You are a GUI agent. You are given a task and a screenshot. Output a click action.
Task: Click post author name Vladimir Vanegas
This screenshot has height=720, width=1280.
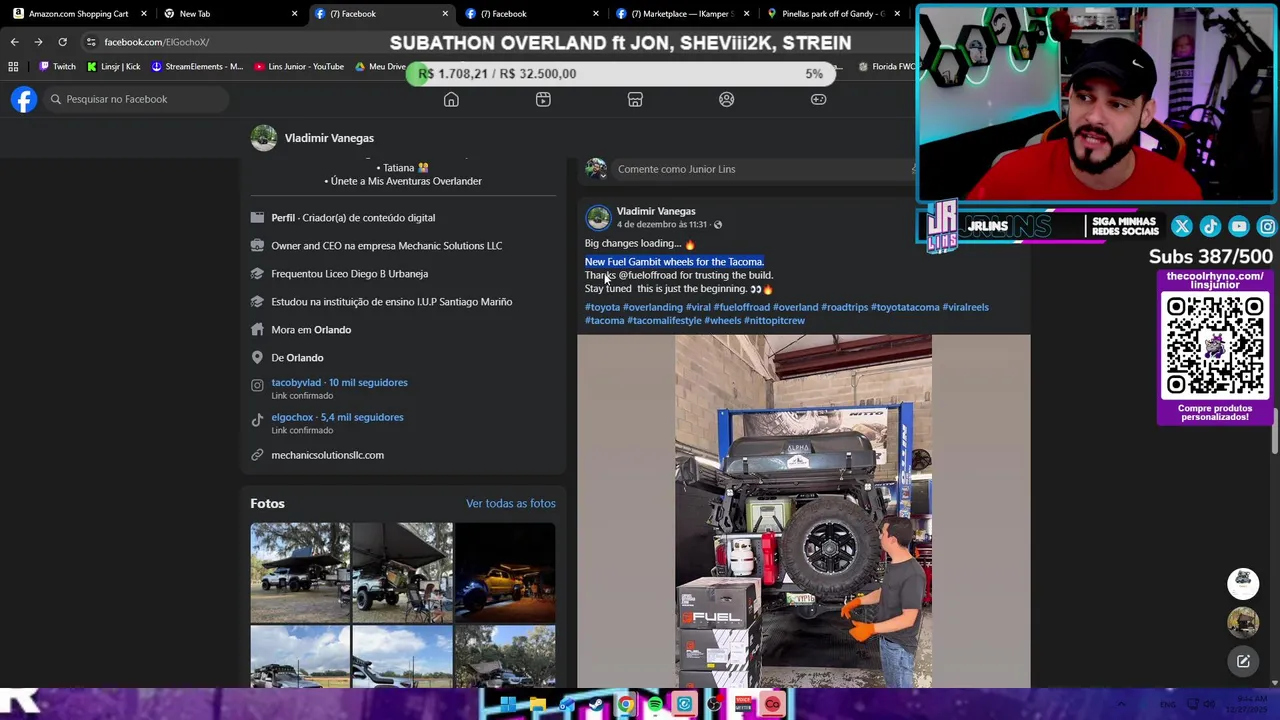tap(656, 211)
